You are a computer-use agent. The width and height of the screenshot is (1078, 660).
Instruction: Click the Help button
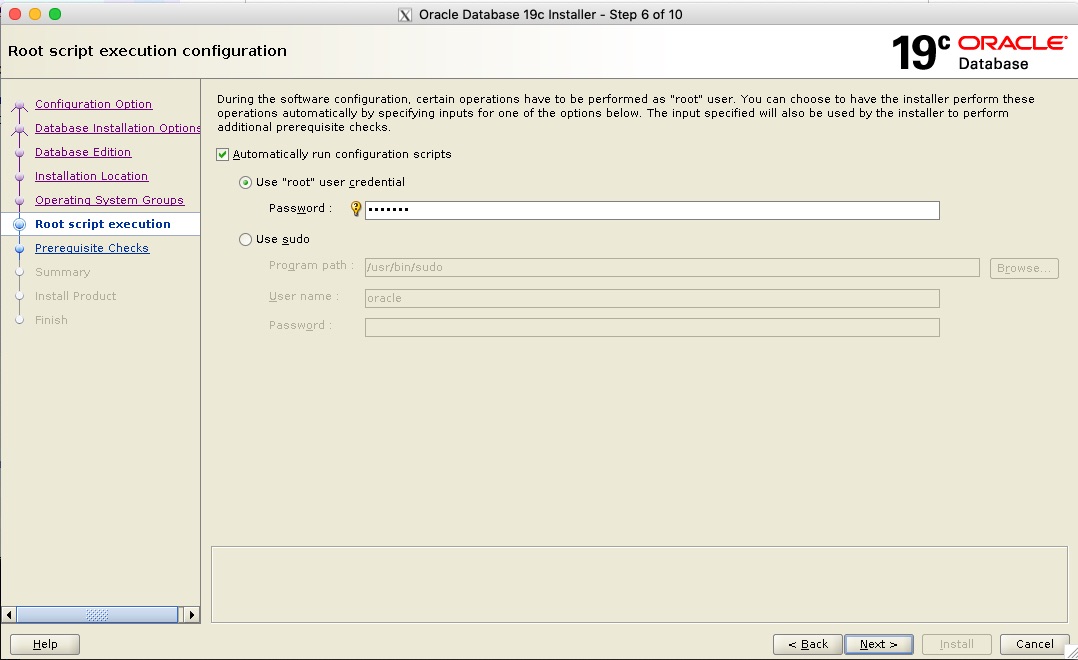(45, 644)
